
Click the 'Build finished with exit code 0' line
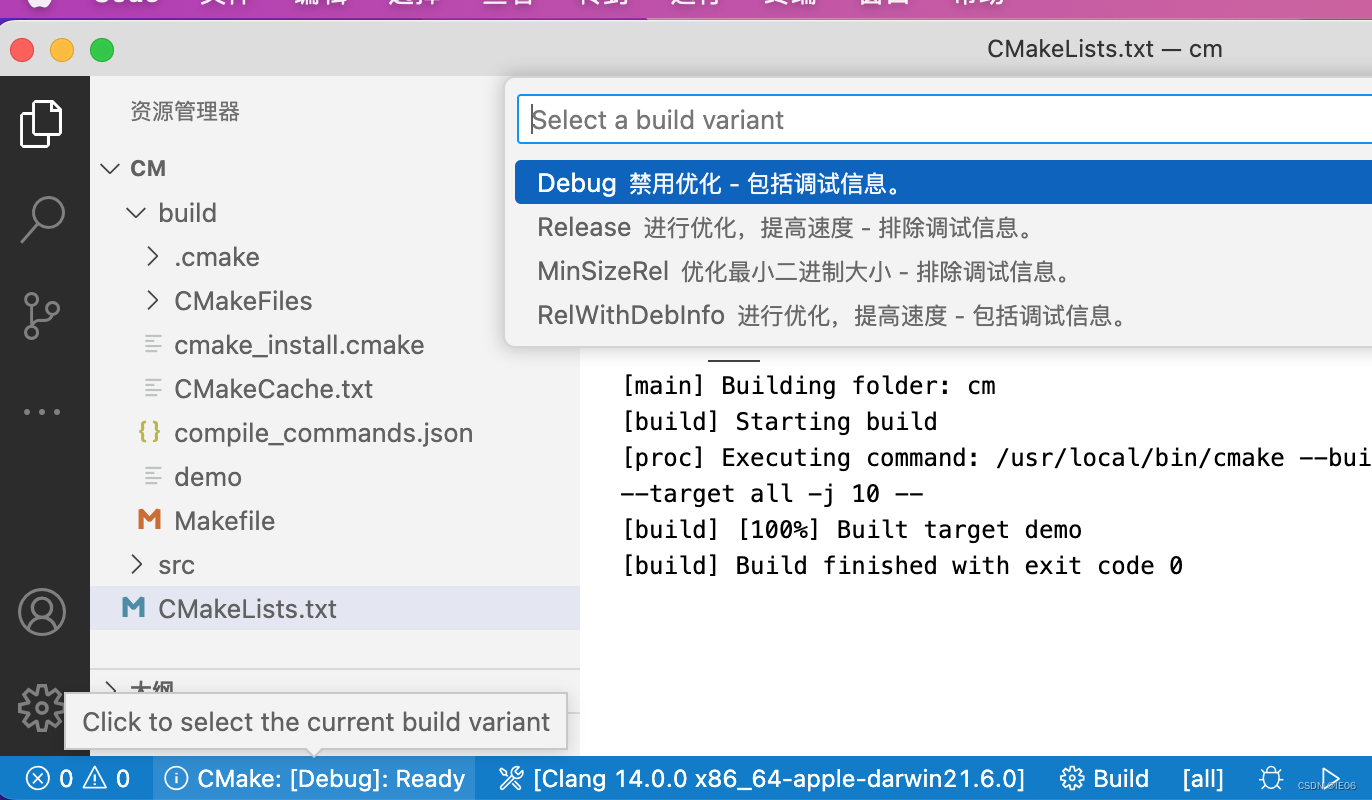[902, 565]
